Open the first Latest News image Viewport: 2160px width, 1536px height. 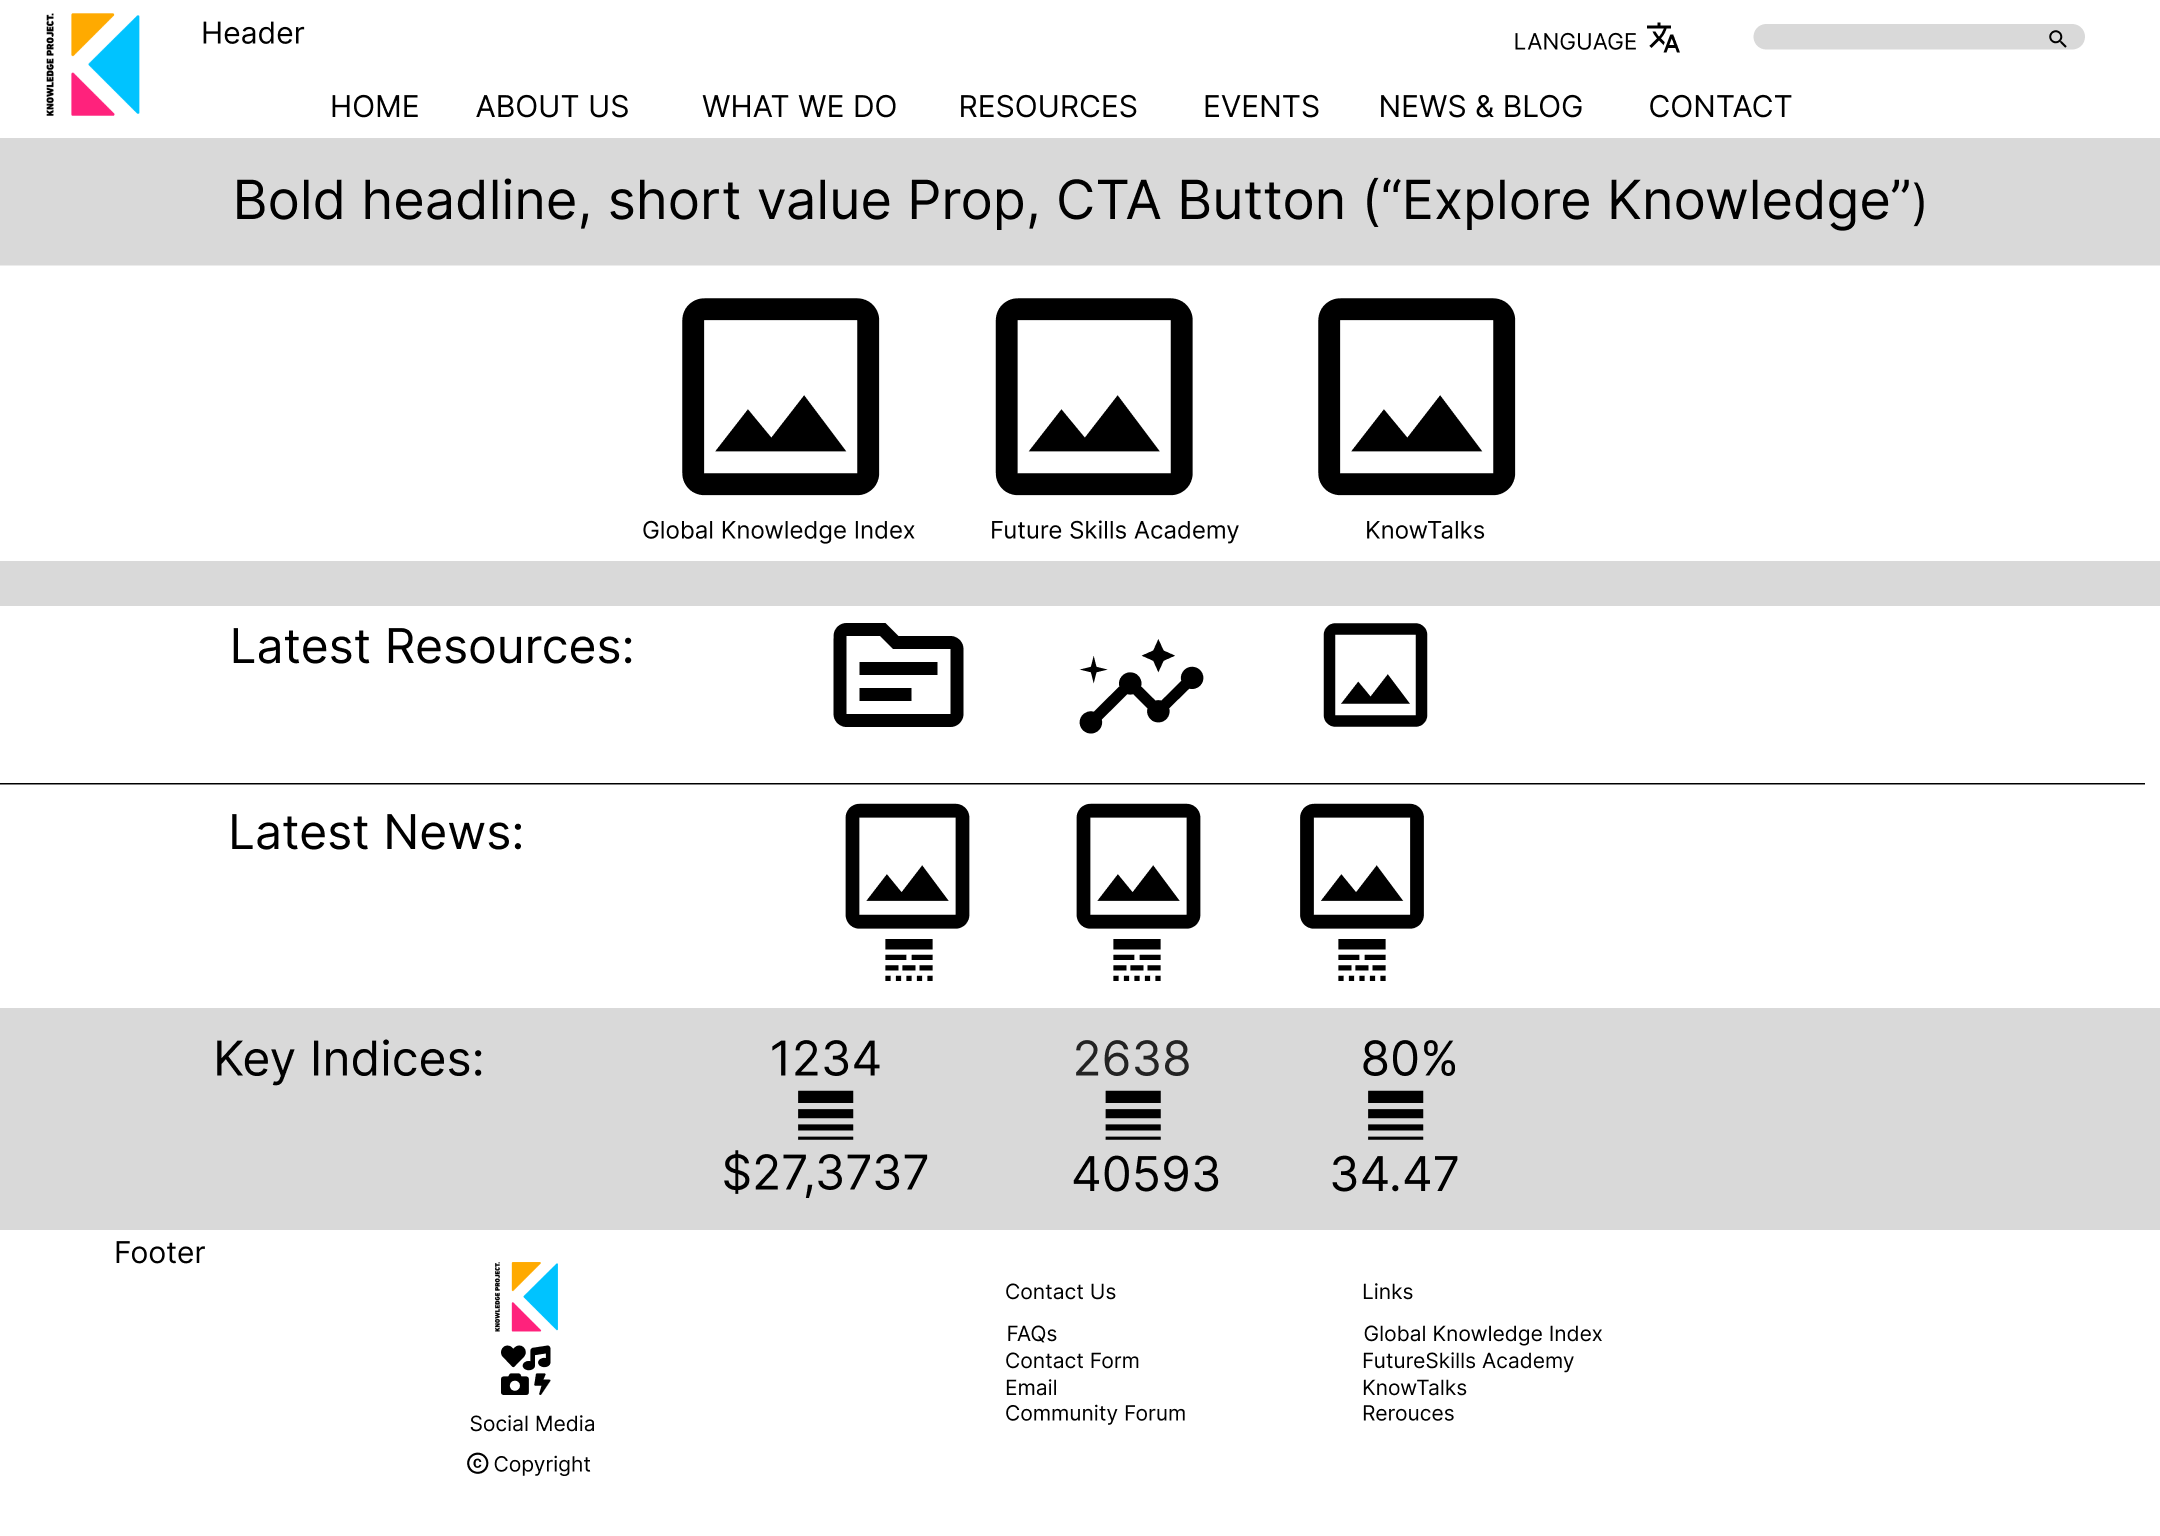point(907,866)
